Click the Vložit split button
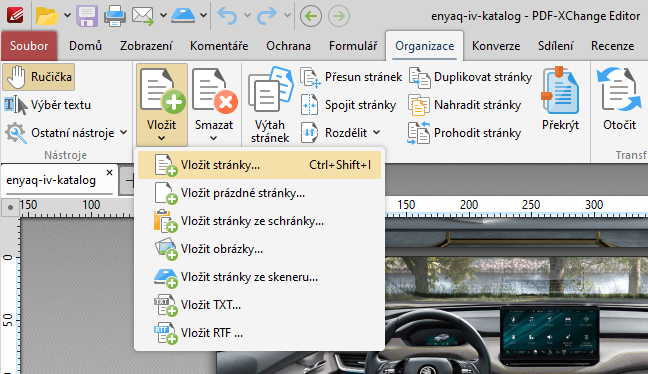648x374 pixels. pyautogui.click(x=162, y=105)
